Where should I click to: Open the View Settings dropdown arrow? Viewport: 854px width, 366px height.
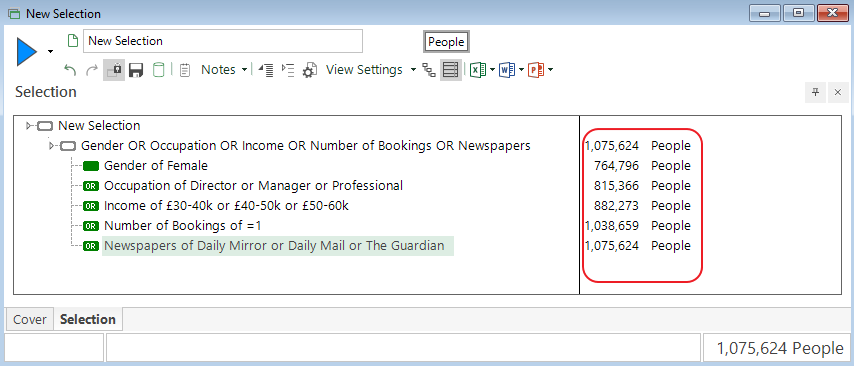point(413,70)
